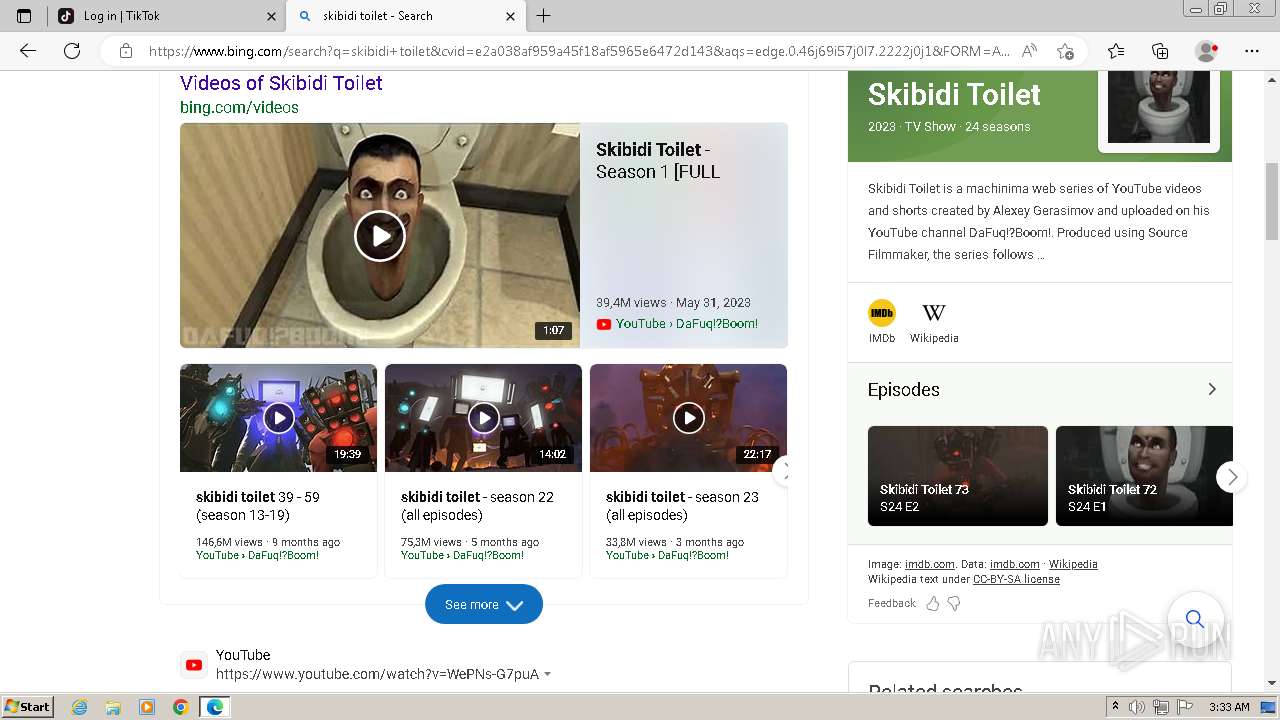This screenshot has width=1280, height=720.
Task: Show hidden system tray icons
Action: tap(1115, 707)
